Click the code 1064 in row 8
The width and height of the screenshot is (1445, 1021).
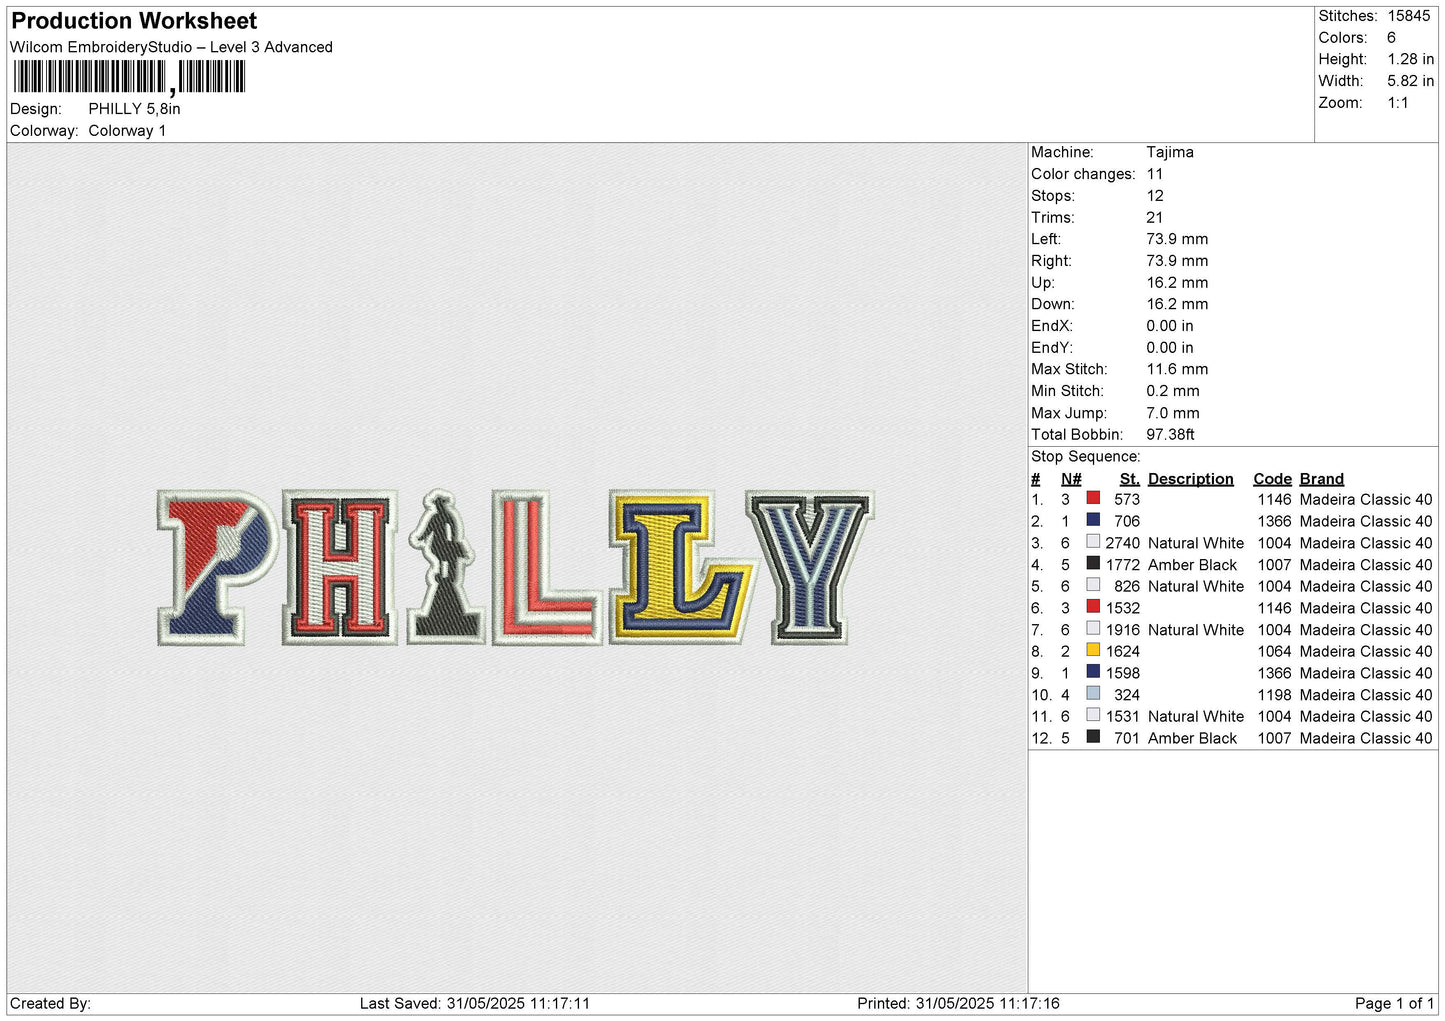coord(1274,651)
